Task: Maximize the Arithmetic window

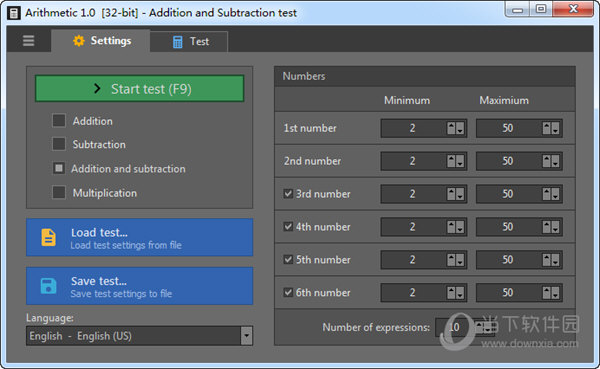Action: click(541, 9)
